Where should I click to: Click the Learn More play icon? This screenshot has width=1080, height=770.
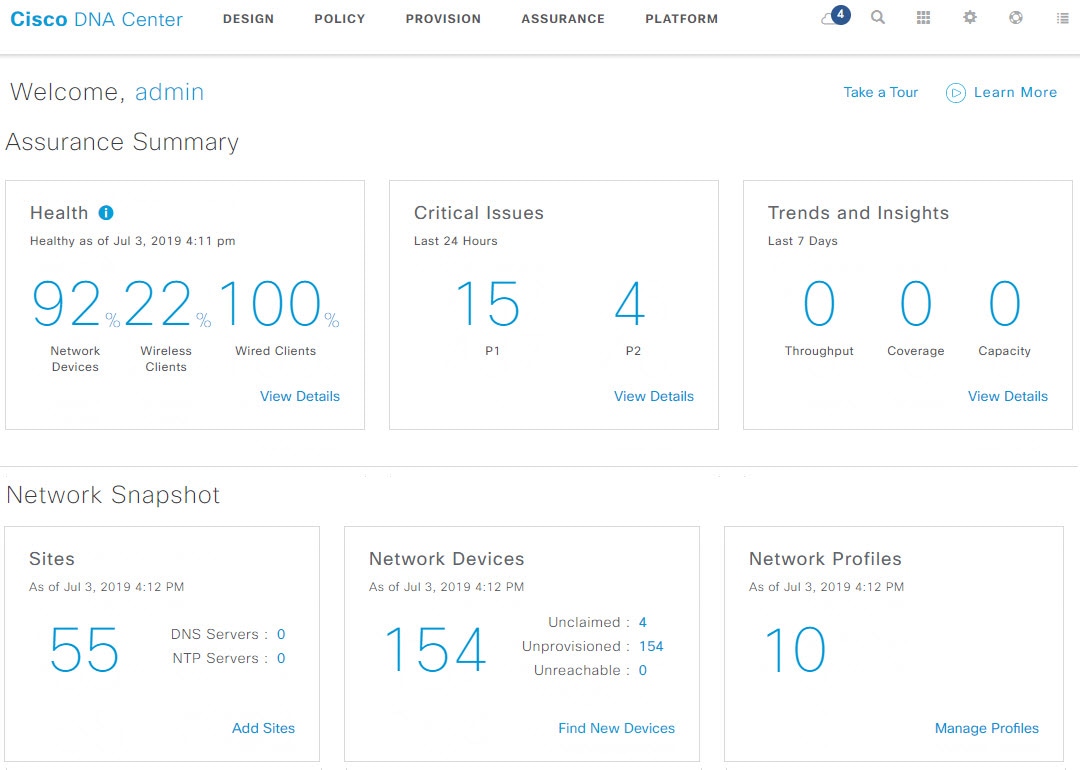[956, 93]
